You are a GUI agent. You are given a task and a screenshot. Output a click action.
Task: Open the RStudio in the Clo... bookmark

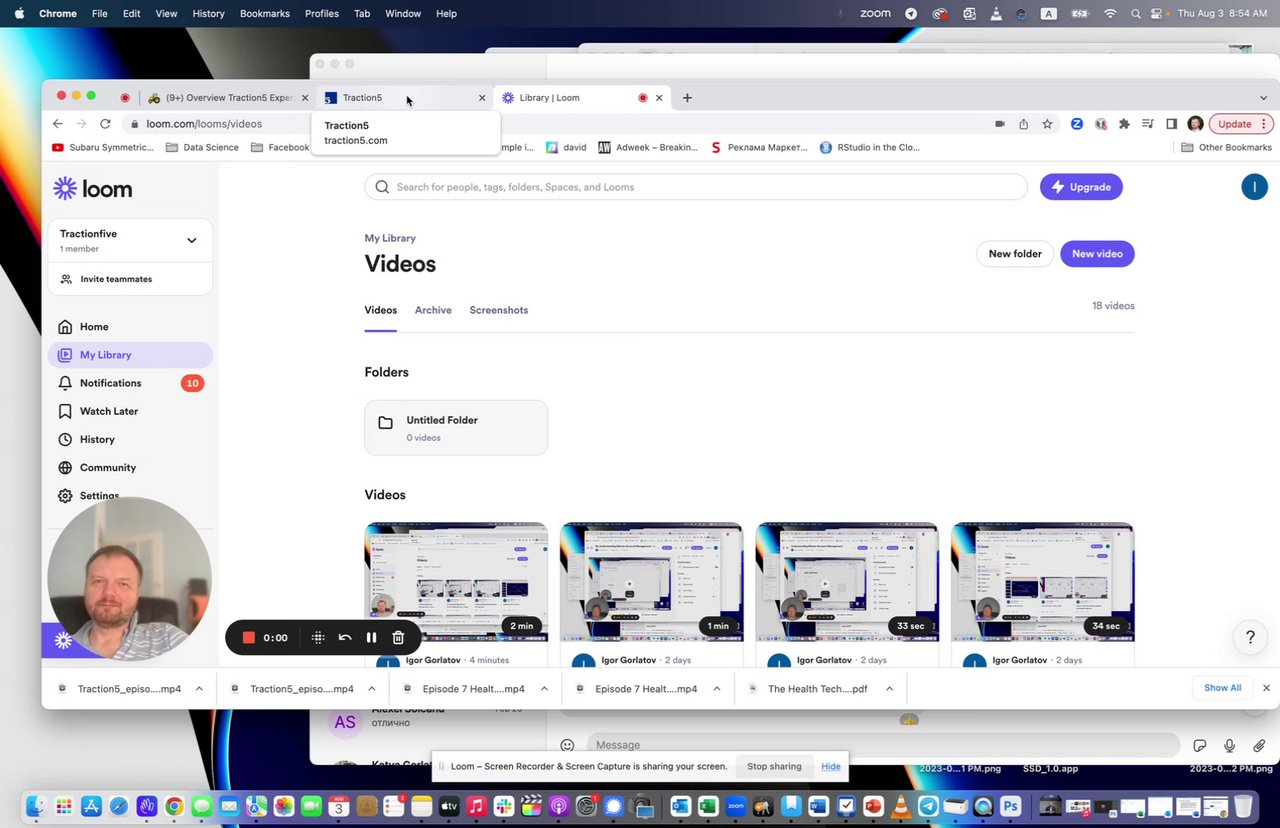[869, 147]
